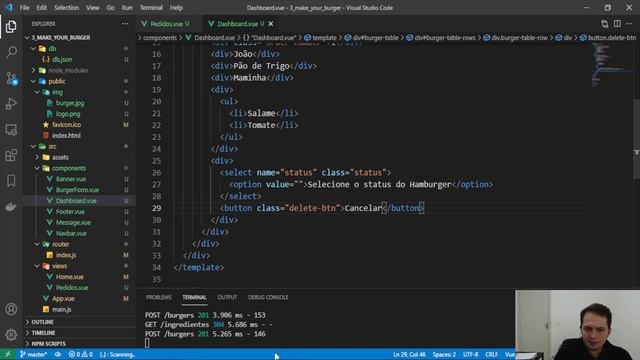Click the UTF-8 encoding status item
Viewport: 640px width, 360px height.
(470, 354)
